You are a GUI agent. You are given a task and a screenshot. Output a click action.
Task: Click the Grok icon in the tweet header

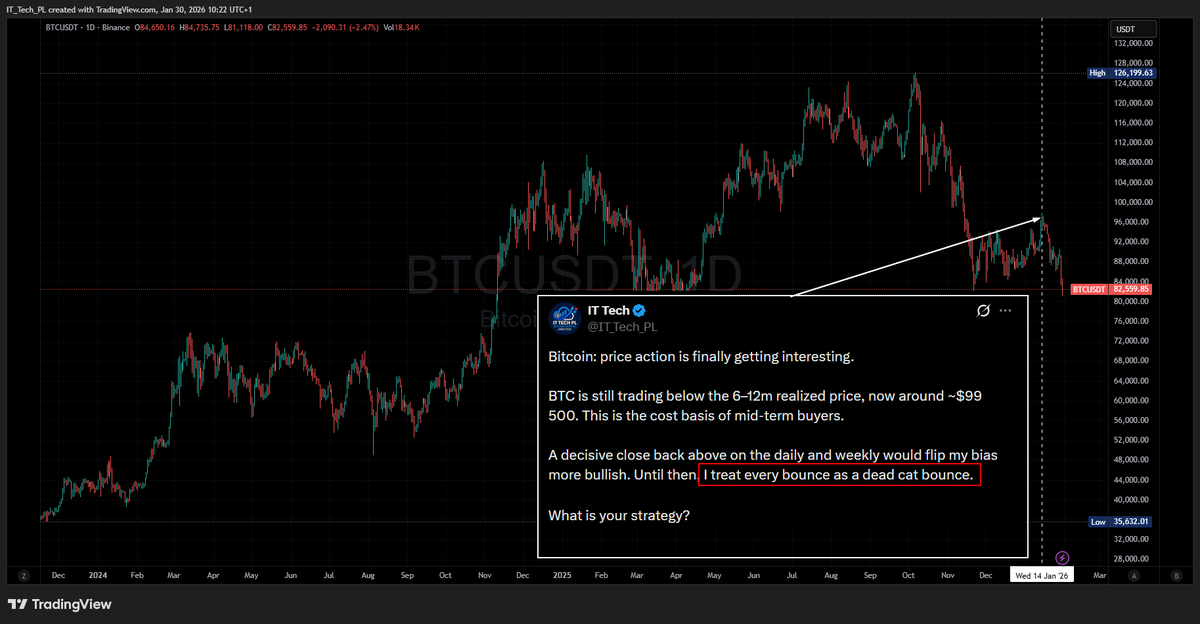coord(983,311)
